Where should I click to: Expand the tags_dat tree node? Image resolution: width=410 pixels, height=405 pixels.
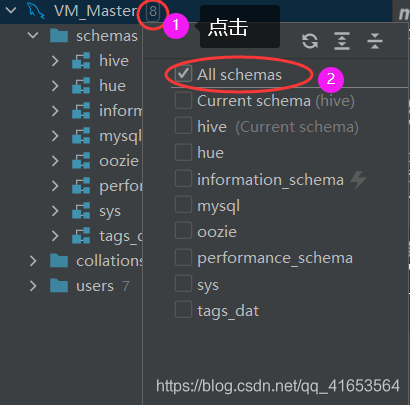click(x=55, y=236)
